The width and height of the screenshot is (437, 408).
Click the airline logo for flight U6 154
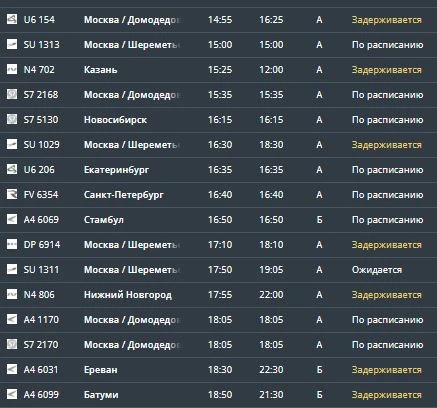click(12, 19)
